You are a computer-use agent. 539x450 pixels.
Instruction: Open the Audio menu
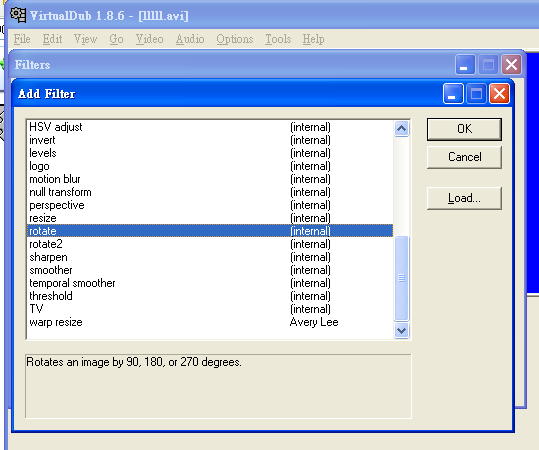tap(190, 39)
